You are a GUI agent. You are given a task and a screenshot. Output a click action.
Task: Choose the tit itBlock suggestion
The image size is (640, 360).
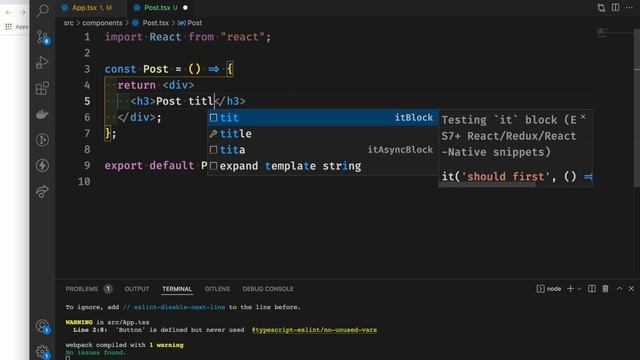click(322, 118)
